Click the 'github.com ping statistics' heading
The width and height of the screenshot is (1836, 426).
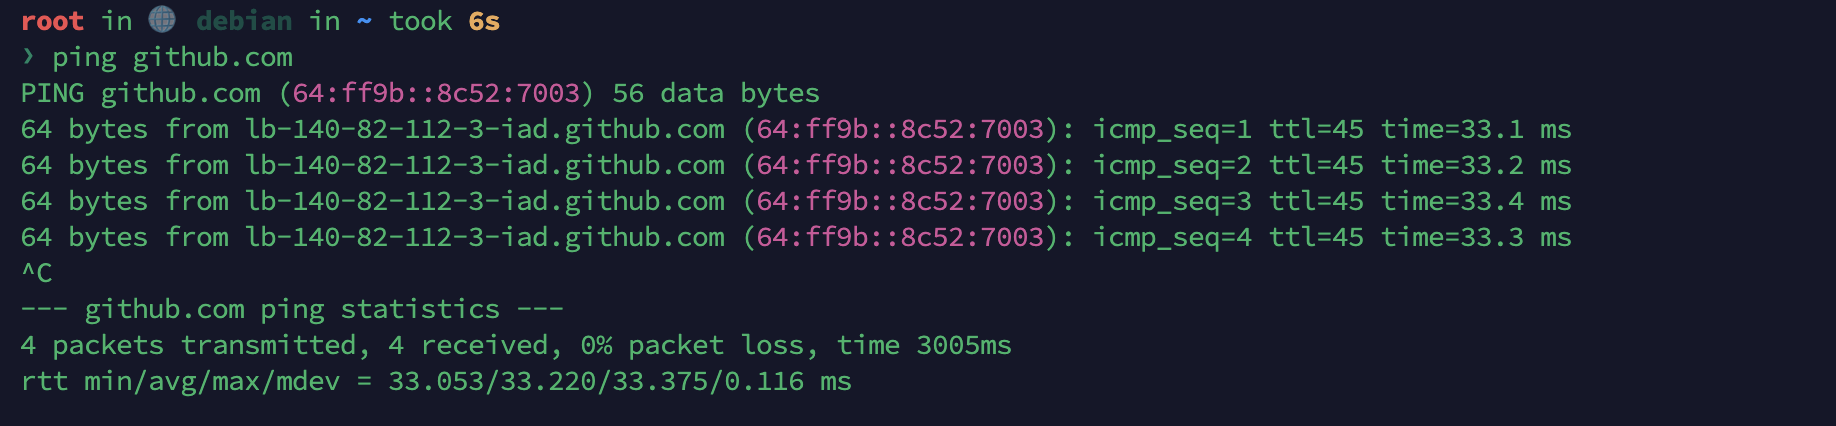[x=292, y=309]
